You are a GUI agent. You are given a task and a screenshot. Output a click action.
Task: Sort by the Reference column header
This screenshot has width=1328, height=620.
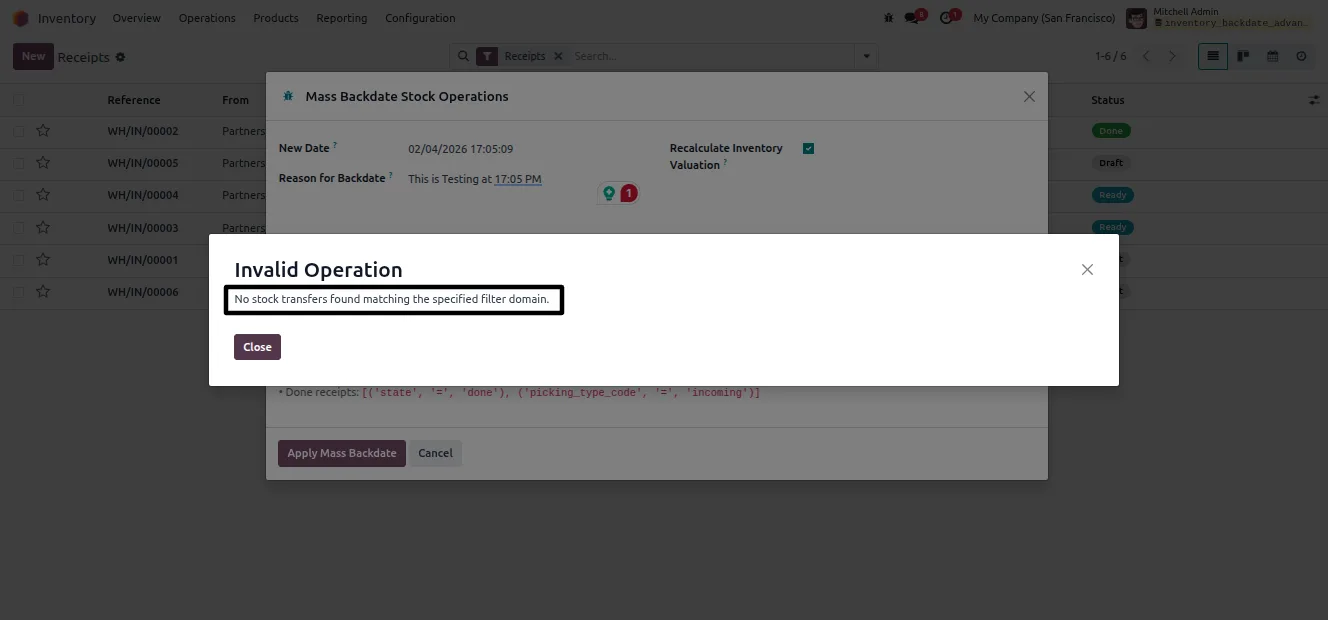click(134, 100)
